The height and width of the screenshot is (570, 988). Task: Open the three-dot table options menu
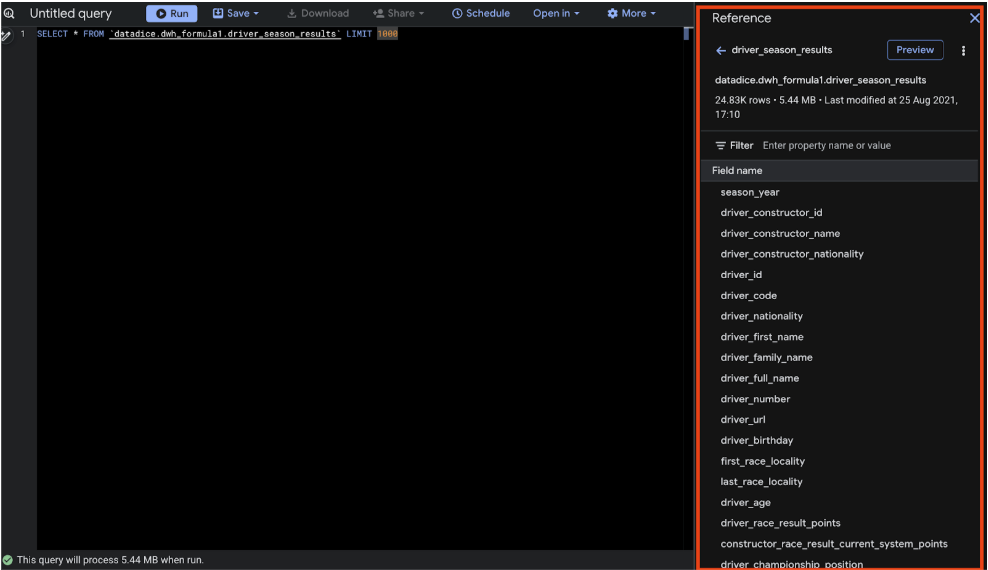963,51
